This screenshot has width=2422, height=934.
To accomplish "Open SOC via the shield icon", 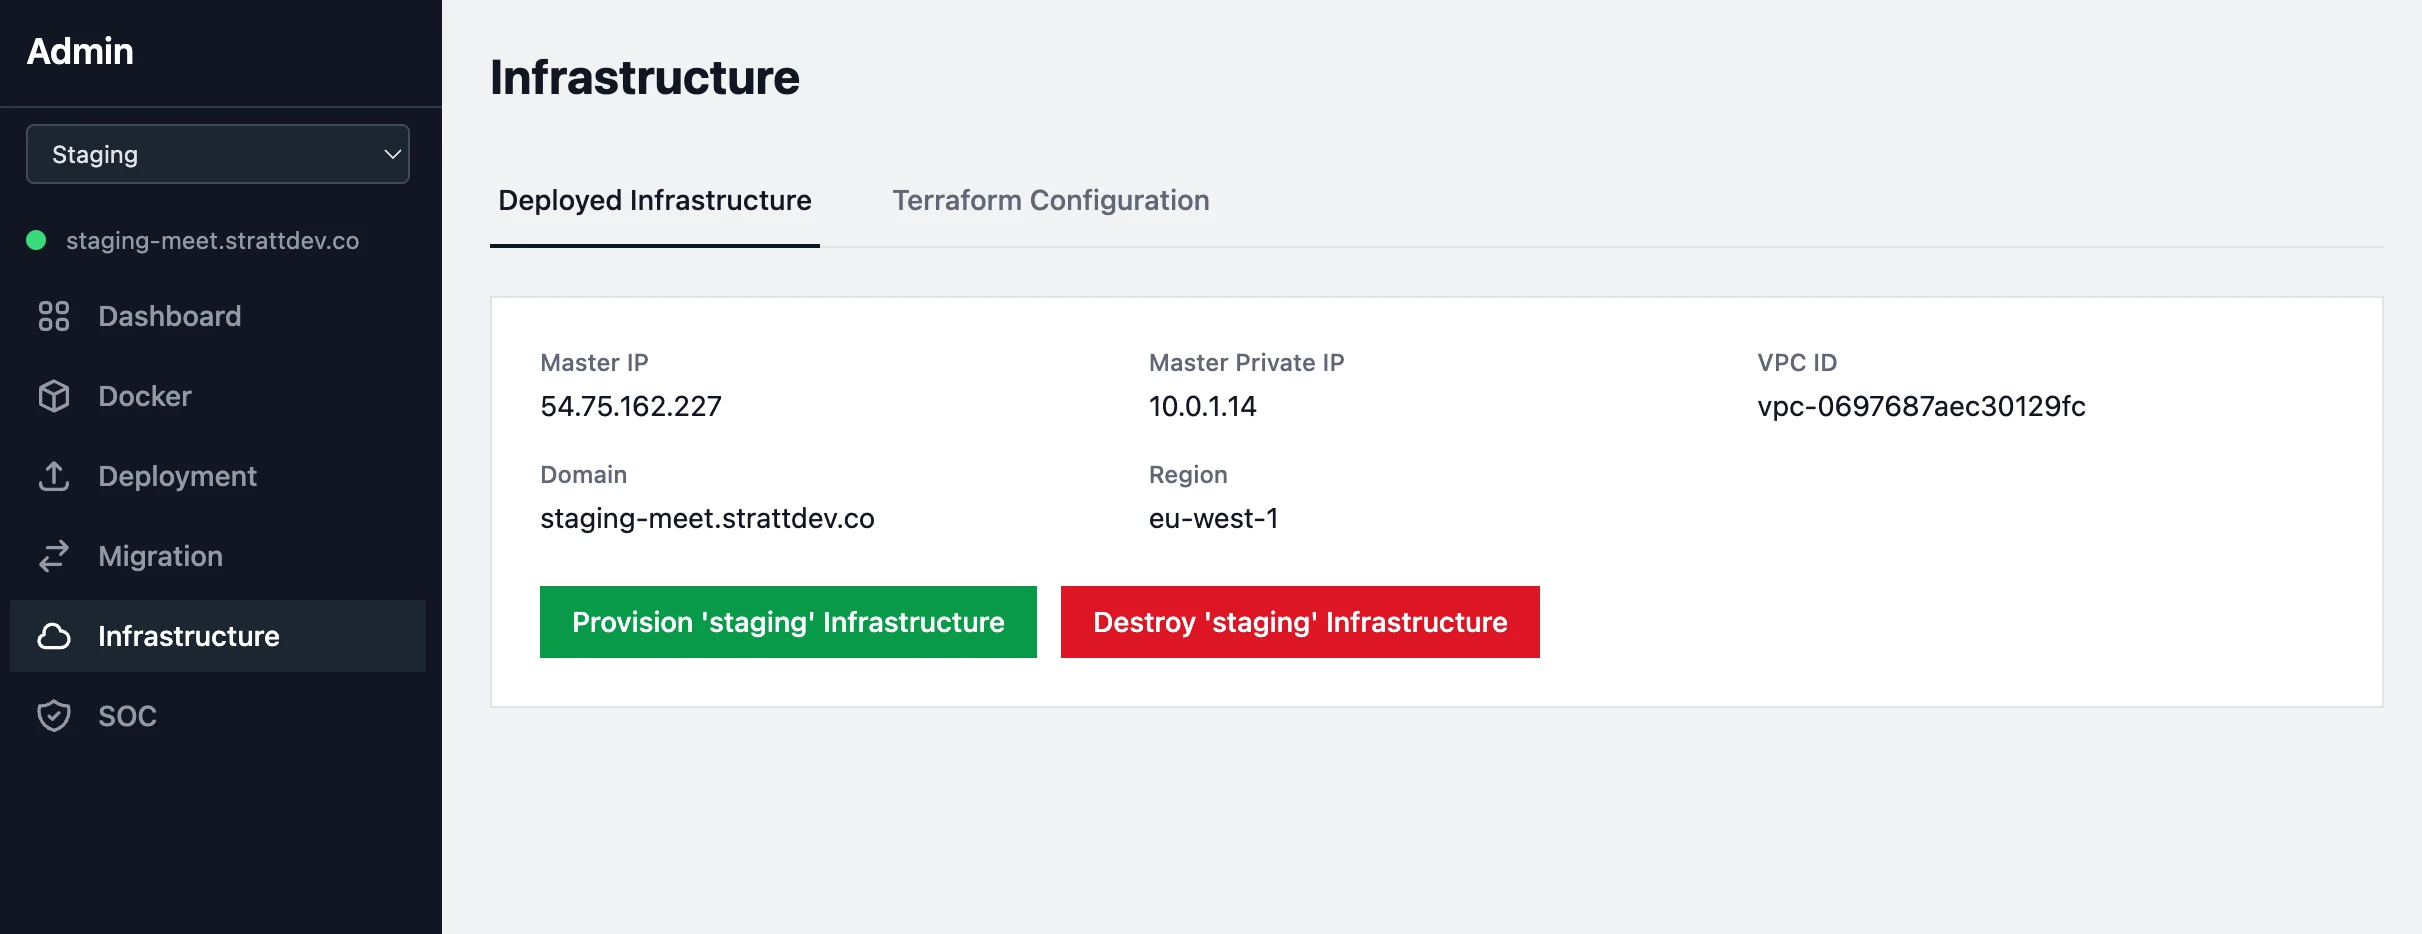I will pos(54,716).
